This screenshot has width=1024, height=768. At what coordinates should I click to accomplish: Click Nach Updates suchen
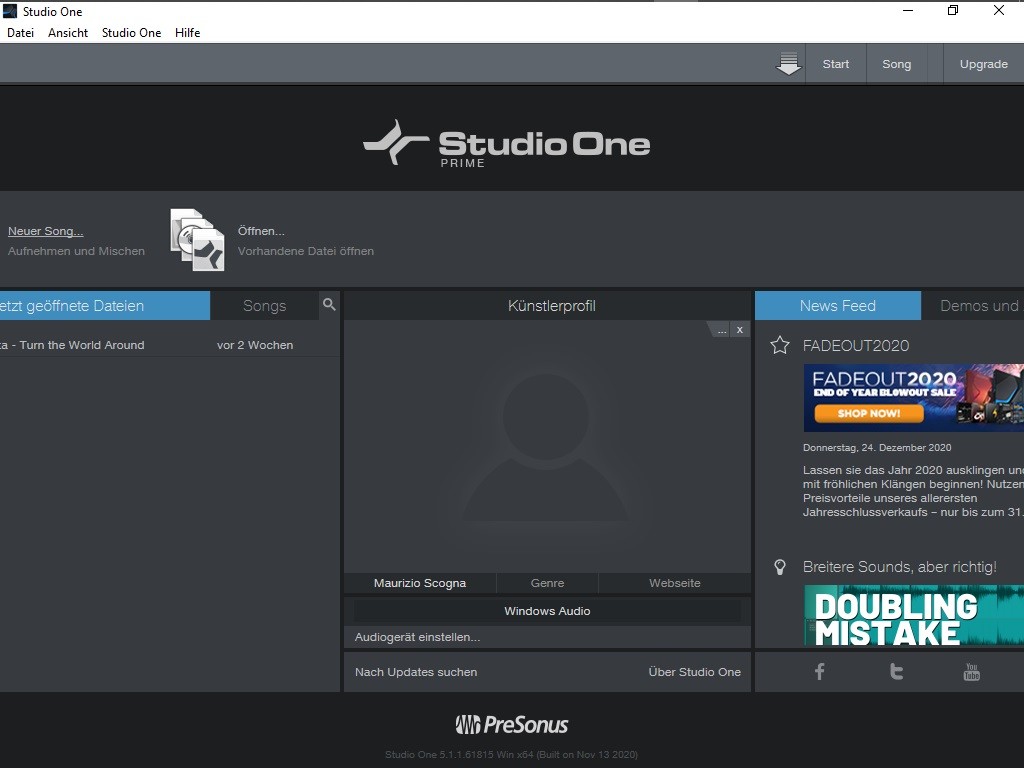(416, 672)
